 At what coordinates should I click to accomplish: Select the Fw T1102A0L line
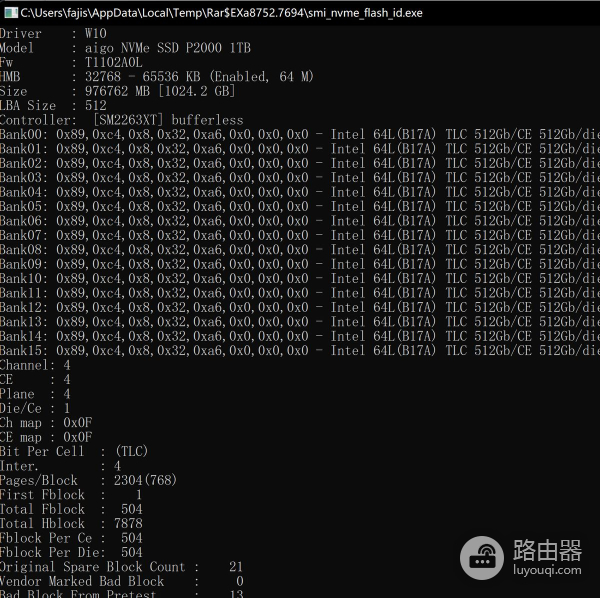pyautogui.click(x=71, y=62)
